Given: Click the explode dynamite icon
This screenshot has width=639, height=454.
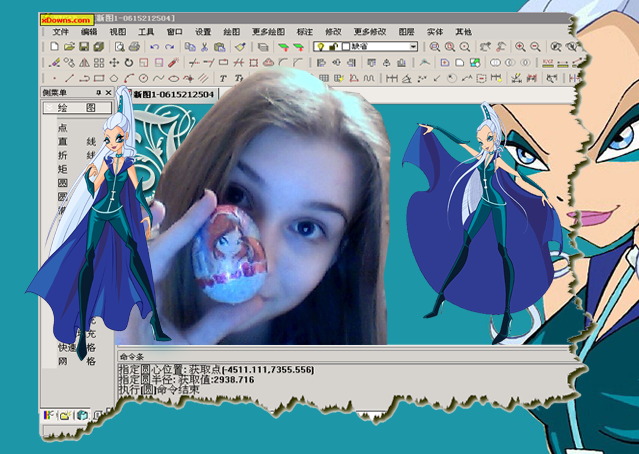Looking at the screenshot, I should [174, 63].
